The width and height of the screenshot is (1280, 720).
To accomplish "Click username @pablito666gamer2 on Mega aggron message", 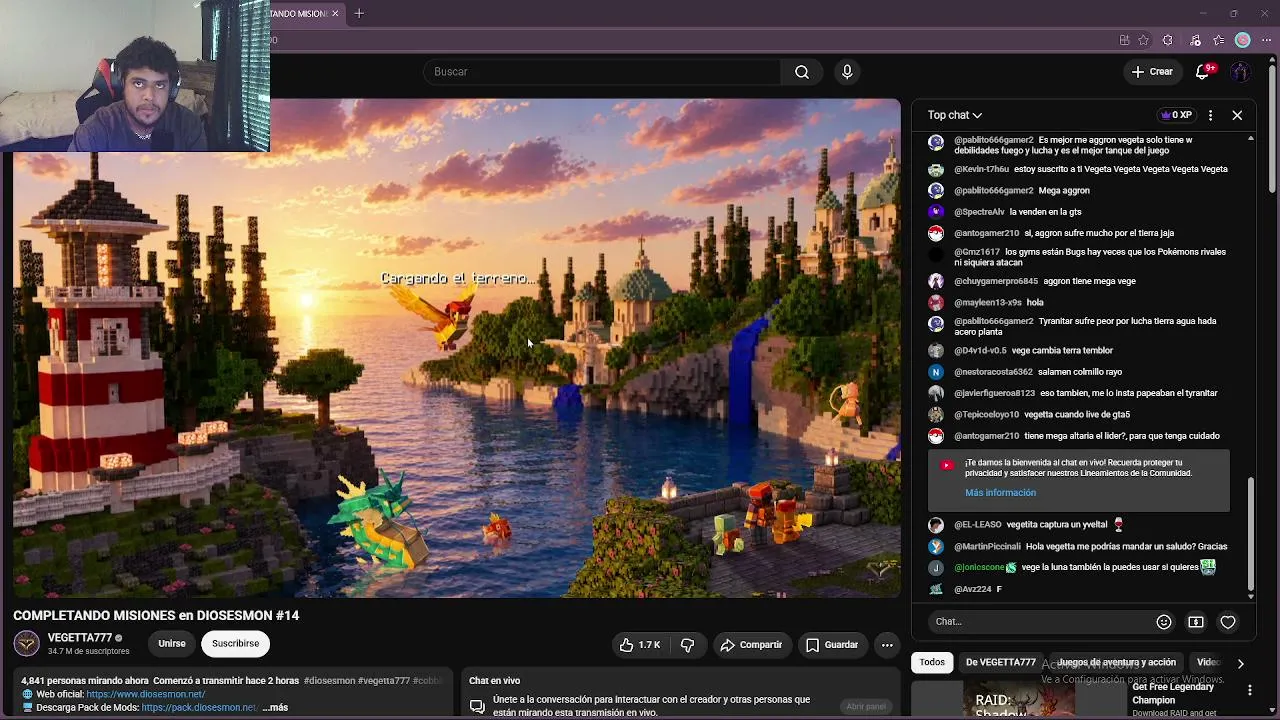I will 994,191.
